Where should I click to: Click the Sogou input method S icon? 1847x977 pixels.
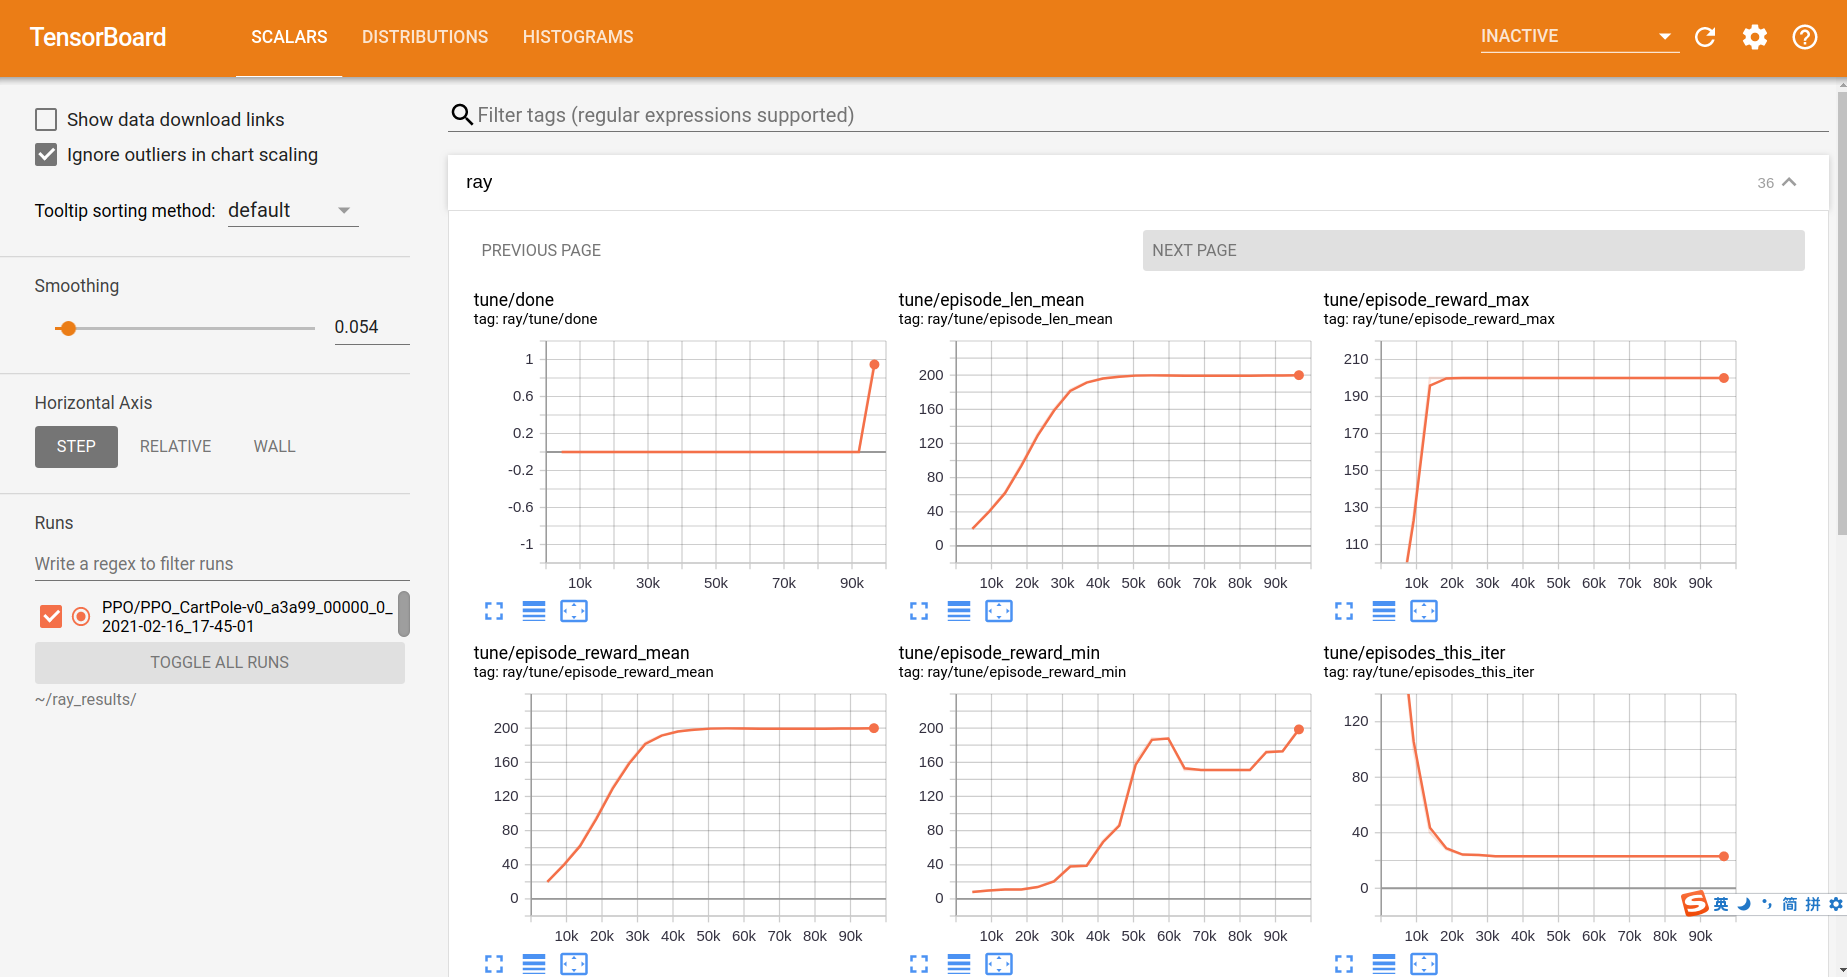pos(1694,904)
